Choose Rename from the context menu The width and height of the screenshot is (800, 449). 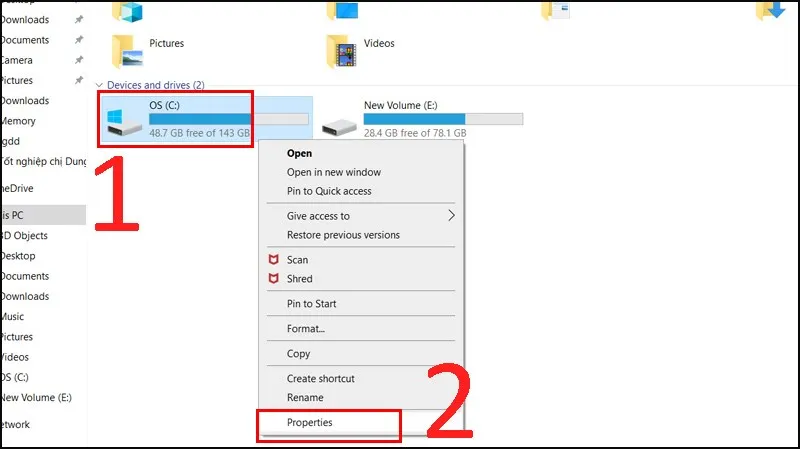305,398
